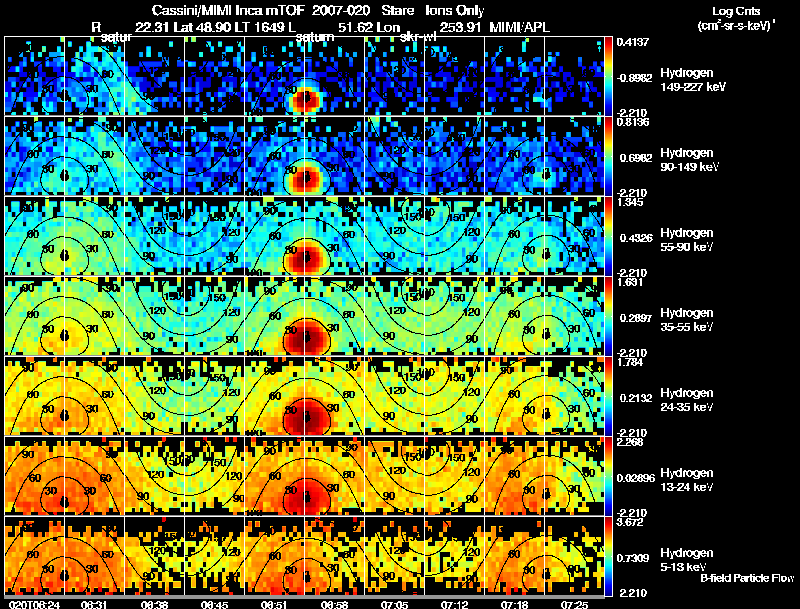This screenshot has width=800, height=609.
Task: Click the color bar beside 90-149 keV row
Action: coord(608,156)
